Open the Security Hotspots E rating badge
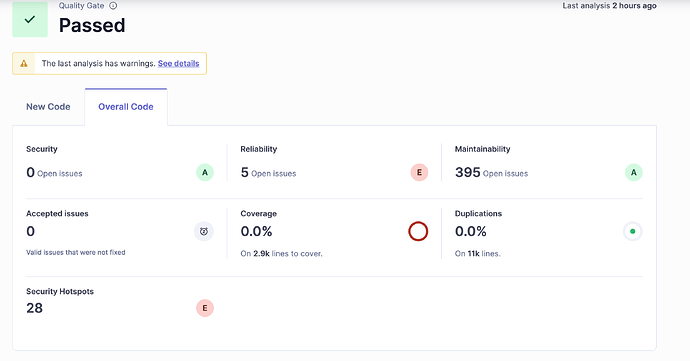This screenshot has width=690, height=361. (205, 308)
